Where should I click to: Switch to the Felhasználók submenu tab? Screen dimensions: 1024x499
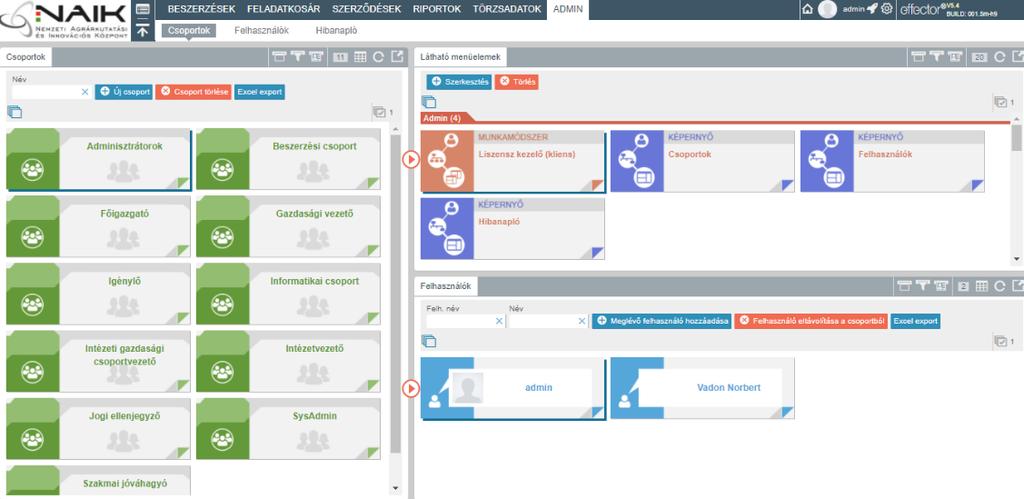pyautogui.click(x=261, y=31)
